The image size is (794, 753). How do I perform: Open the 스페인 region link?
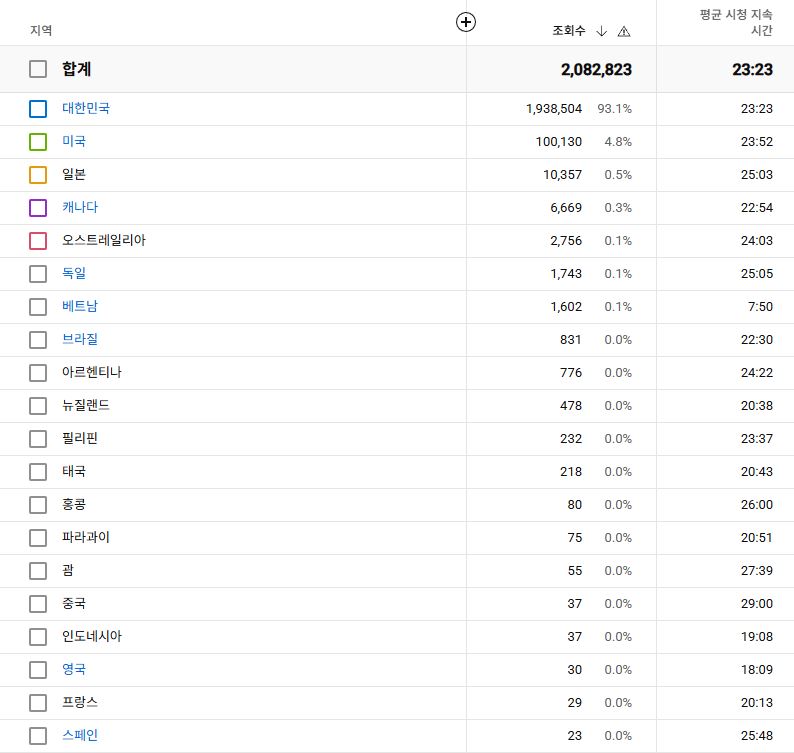79,736
